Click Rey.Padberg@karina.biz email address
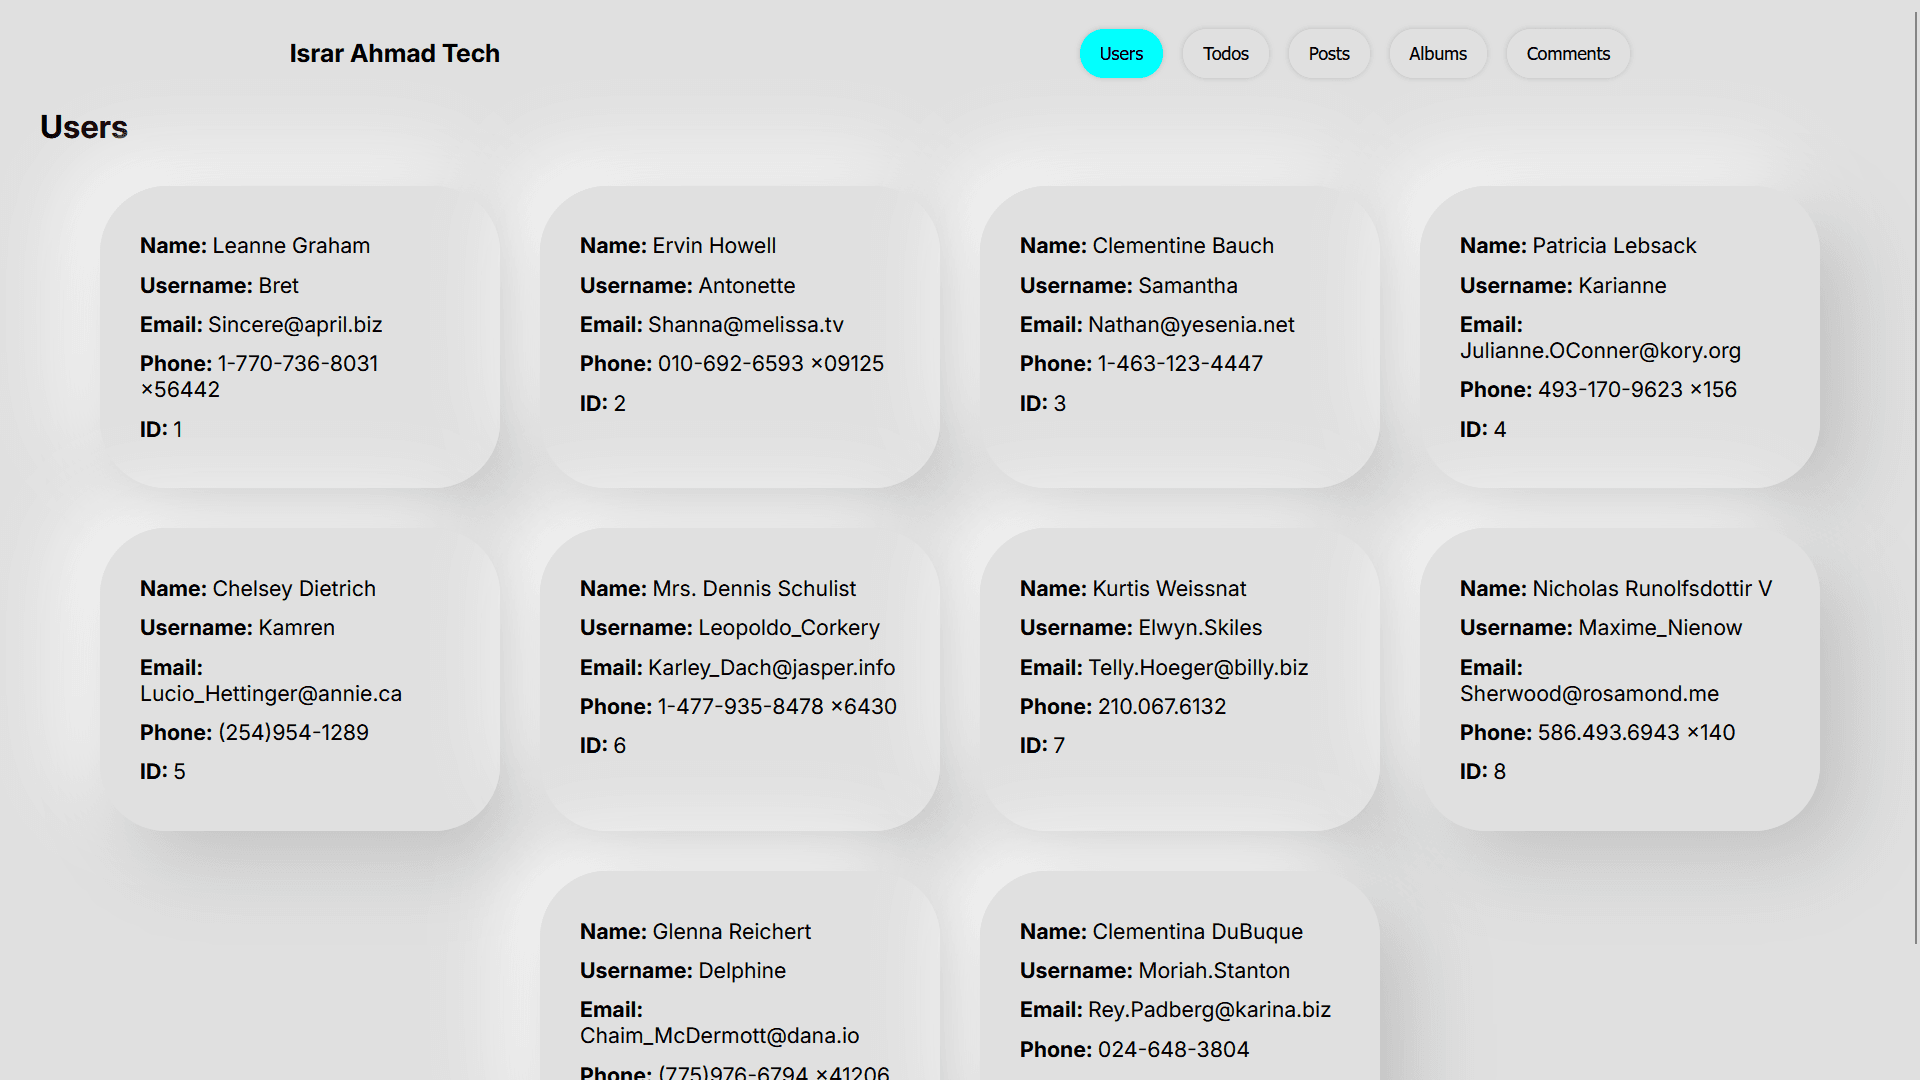This screenshot has width=1920, height=1080. (1210, 1009)
